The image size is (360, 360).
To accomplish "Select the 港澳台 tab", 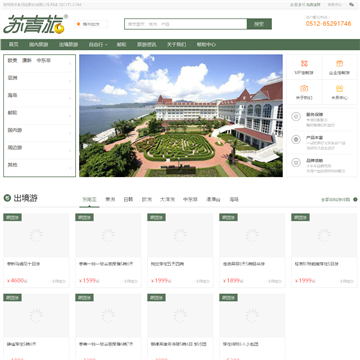I will click(213, 200).
